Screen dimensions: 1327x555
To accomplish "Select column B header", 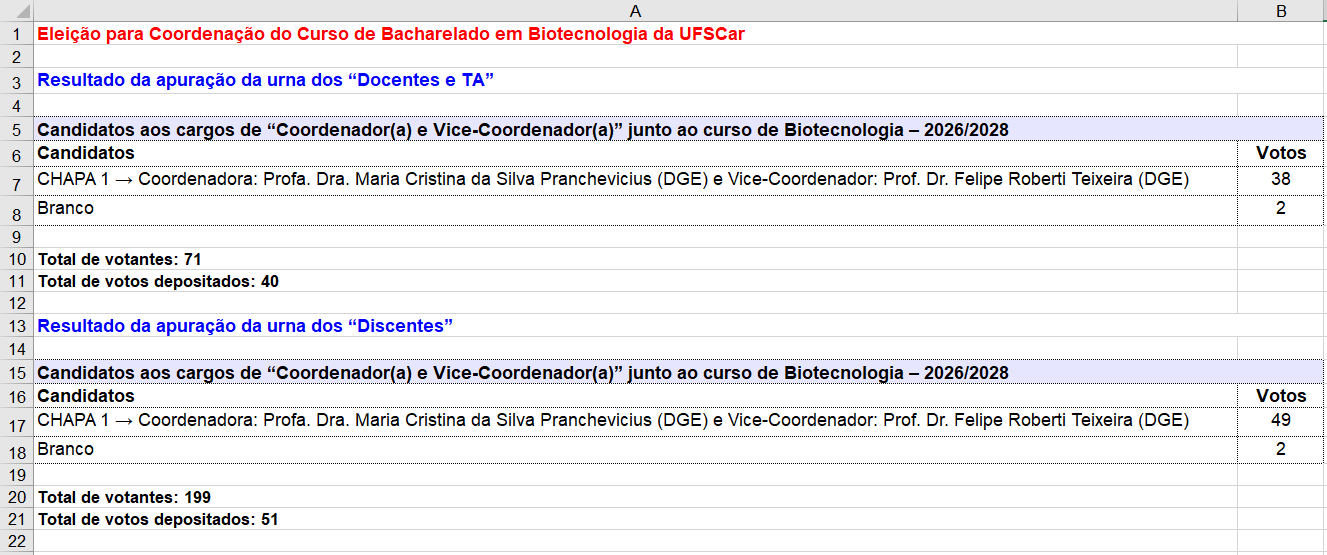I will pos(1282,10).
